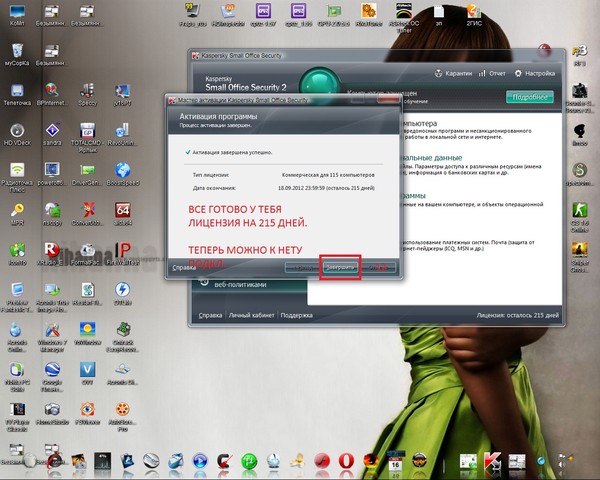
Task: Open Справка link in the activation wizard
Action: (x=184, y=268)
